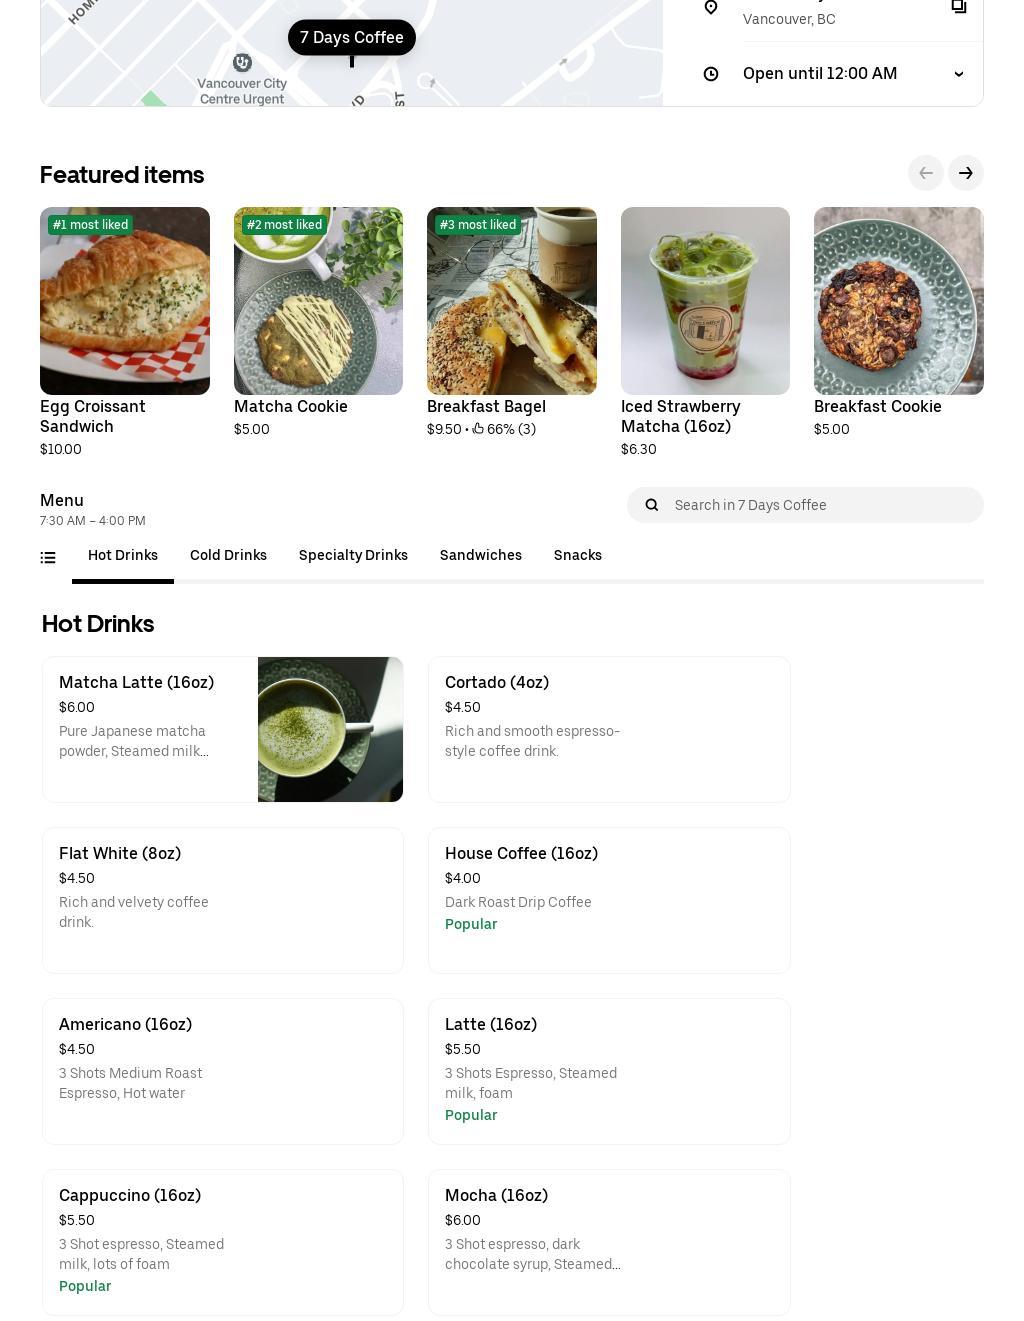Screen dimensions: 1024x1321
Task: Click the search magnifier icon
Action: pos(652,505)
